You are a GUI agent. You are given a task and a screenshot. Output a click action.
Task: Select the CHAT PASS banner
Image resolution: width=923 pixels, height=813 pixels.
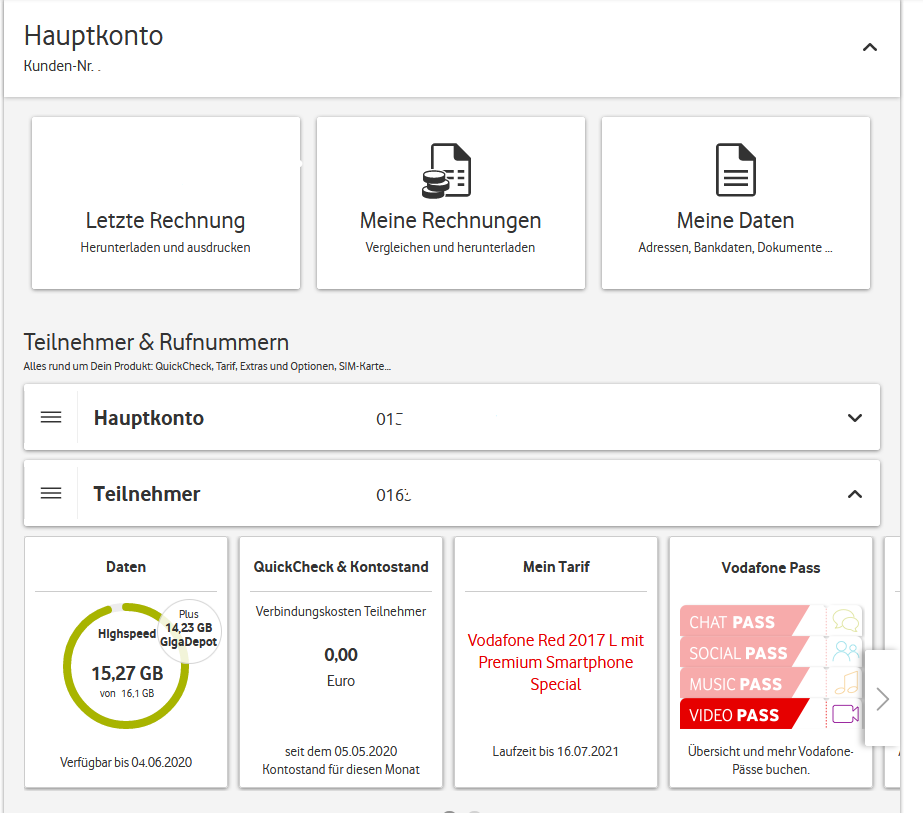coord(745,620)
